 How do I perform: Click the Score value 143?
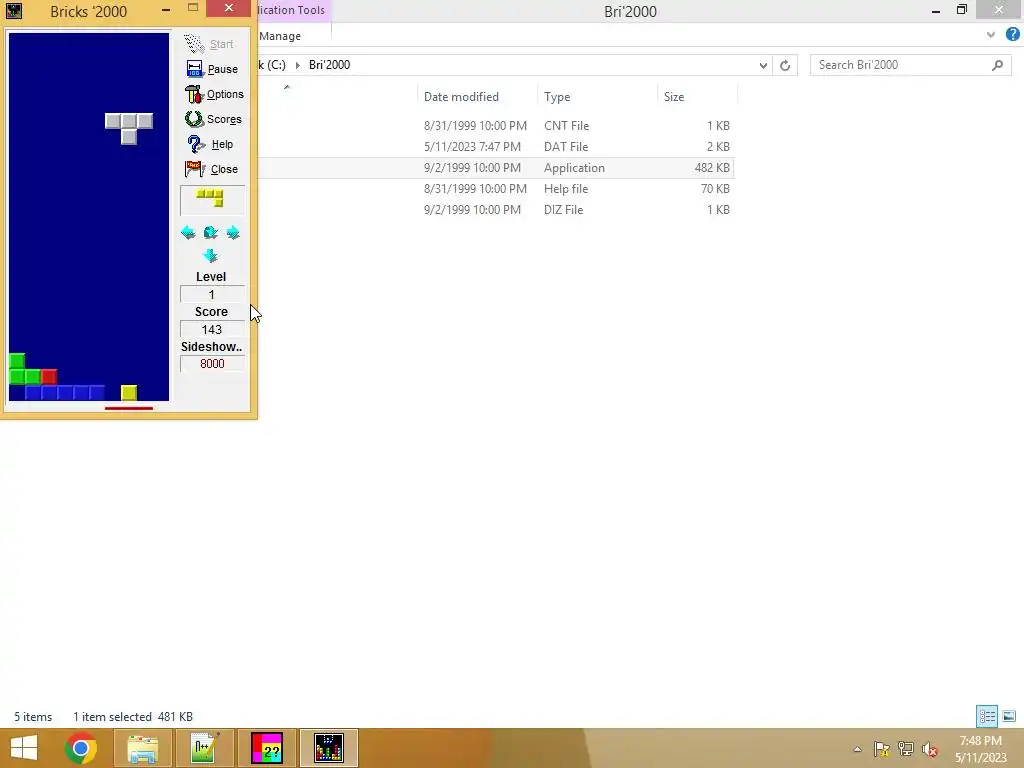tap(212, 329)
